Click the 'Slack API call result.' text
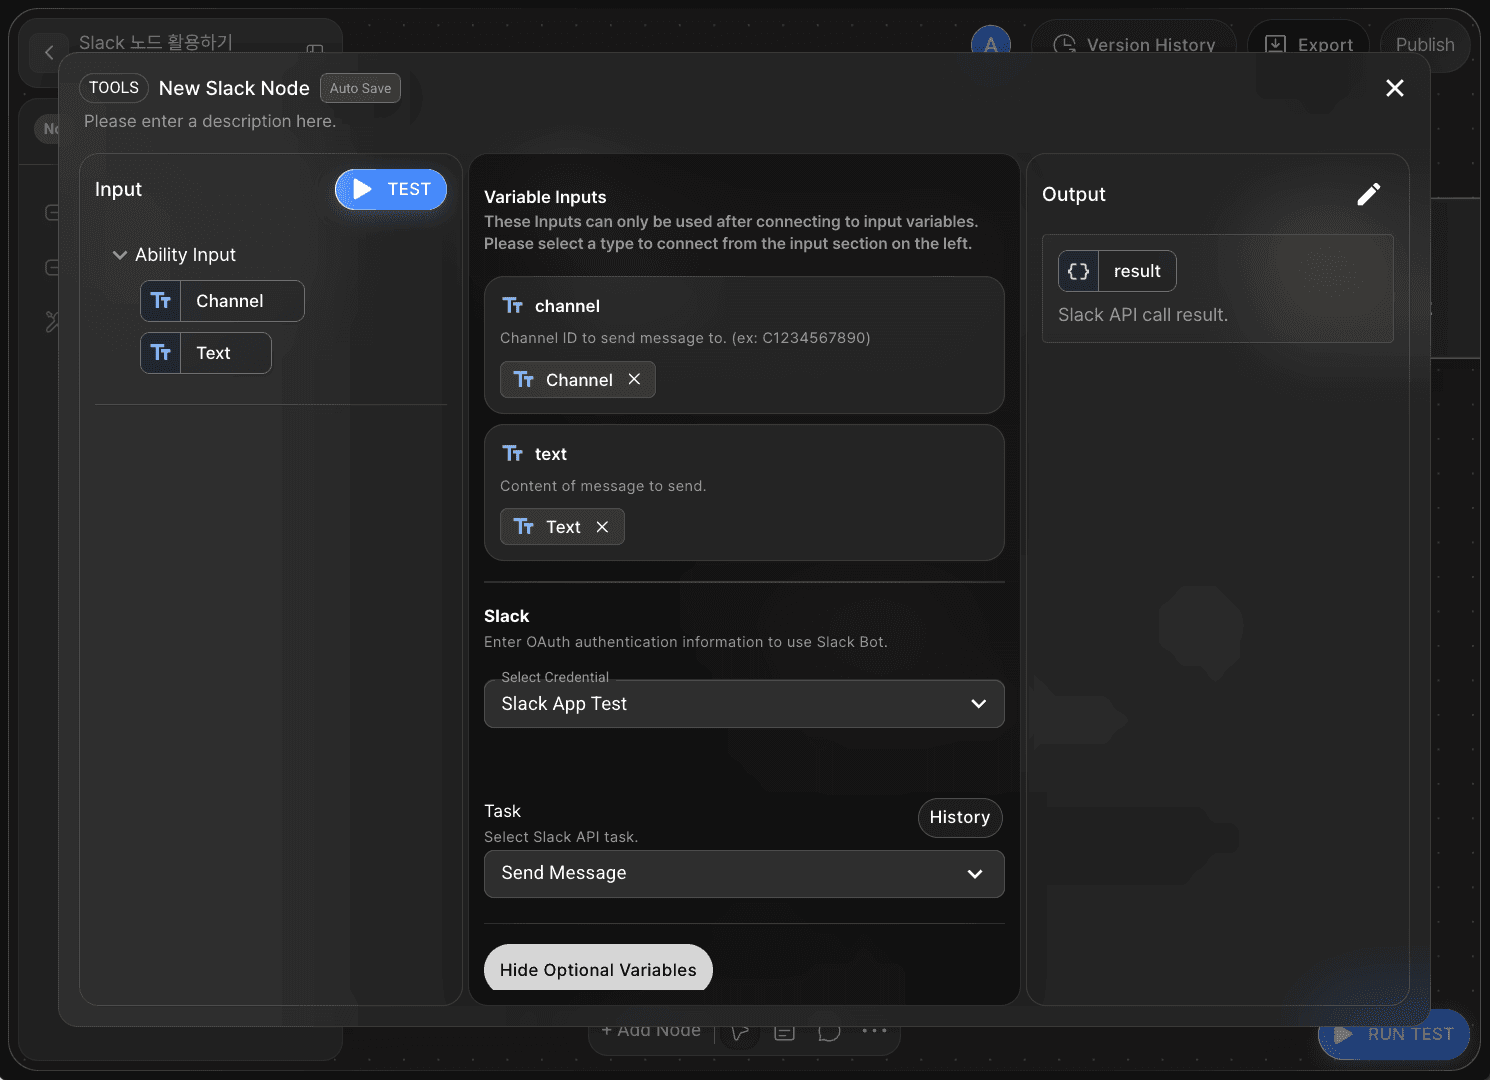 (x=1143, y=315)
